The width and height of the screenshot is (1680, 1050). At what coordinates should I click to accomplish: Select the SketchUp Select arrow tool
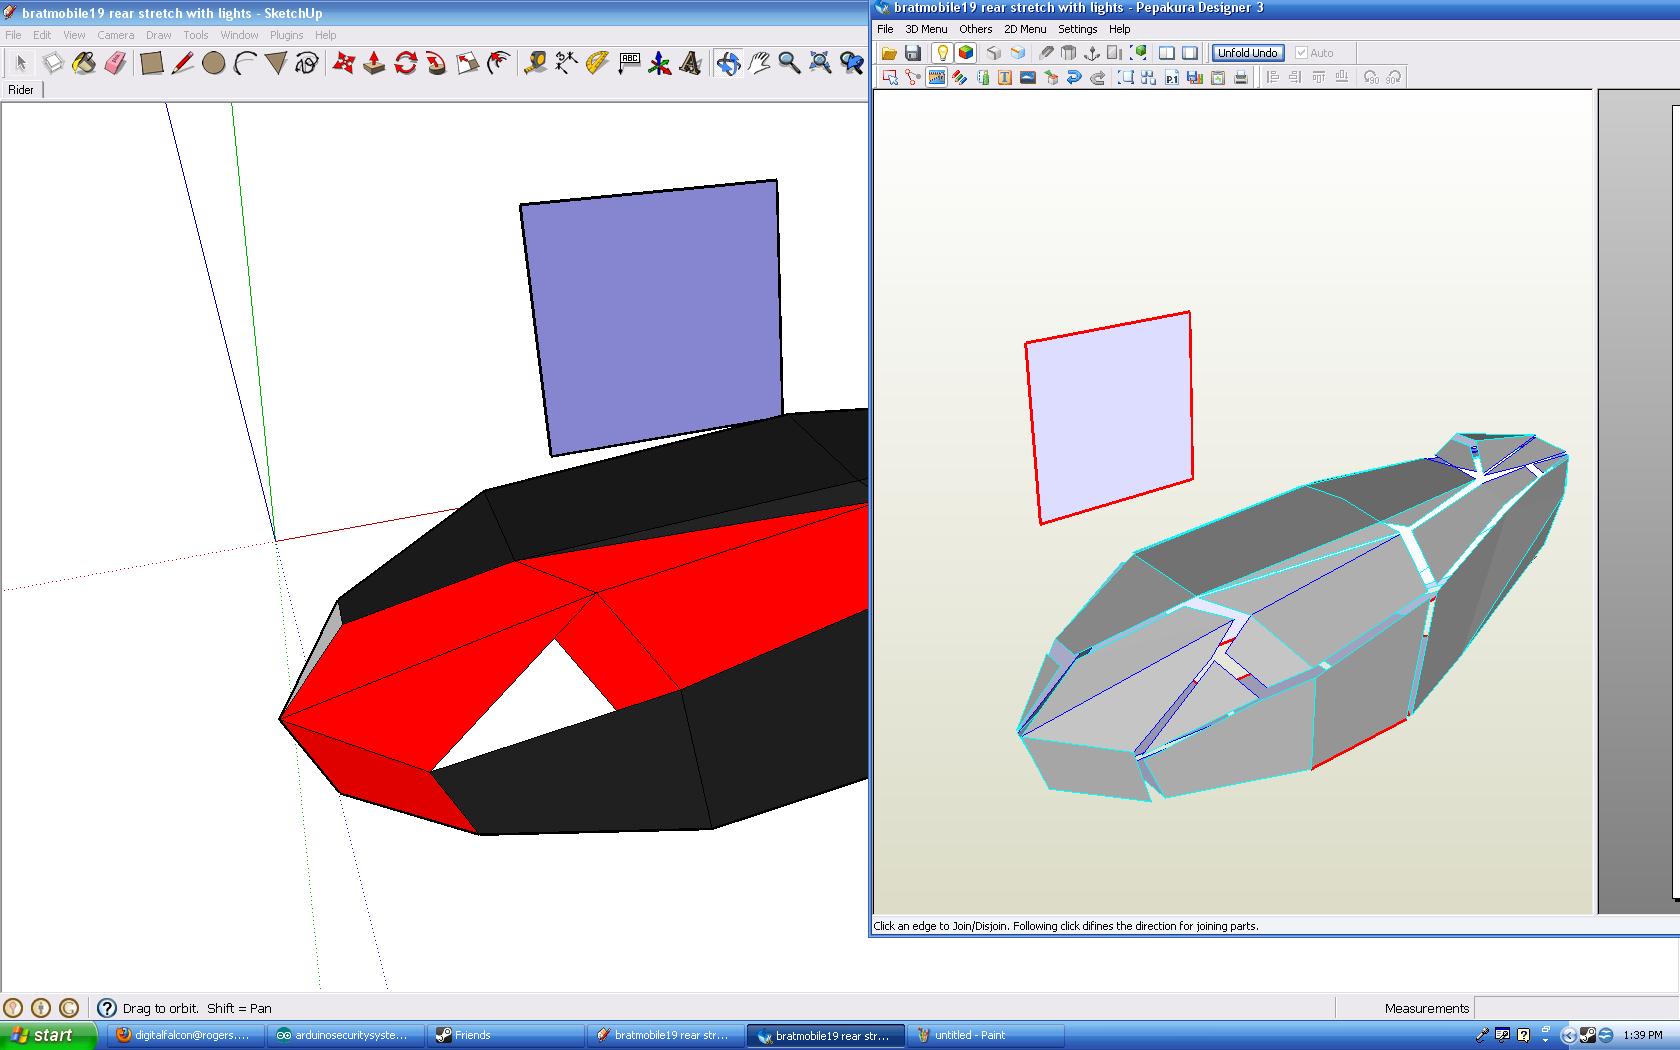pyautogui.click(x=21, y=64)
